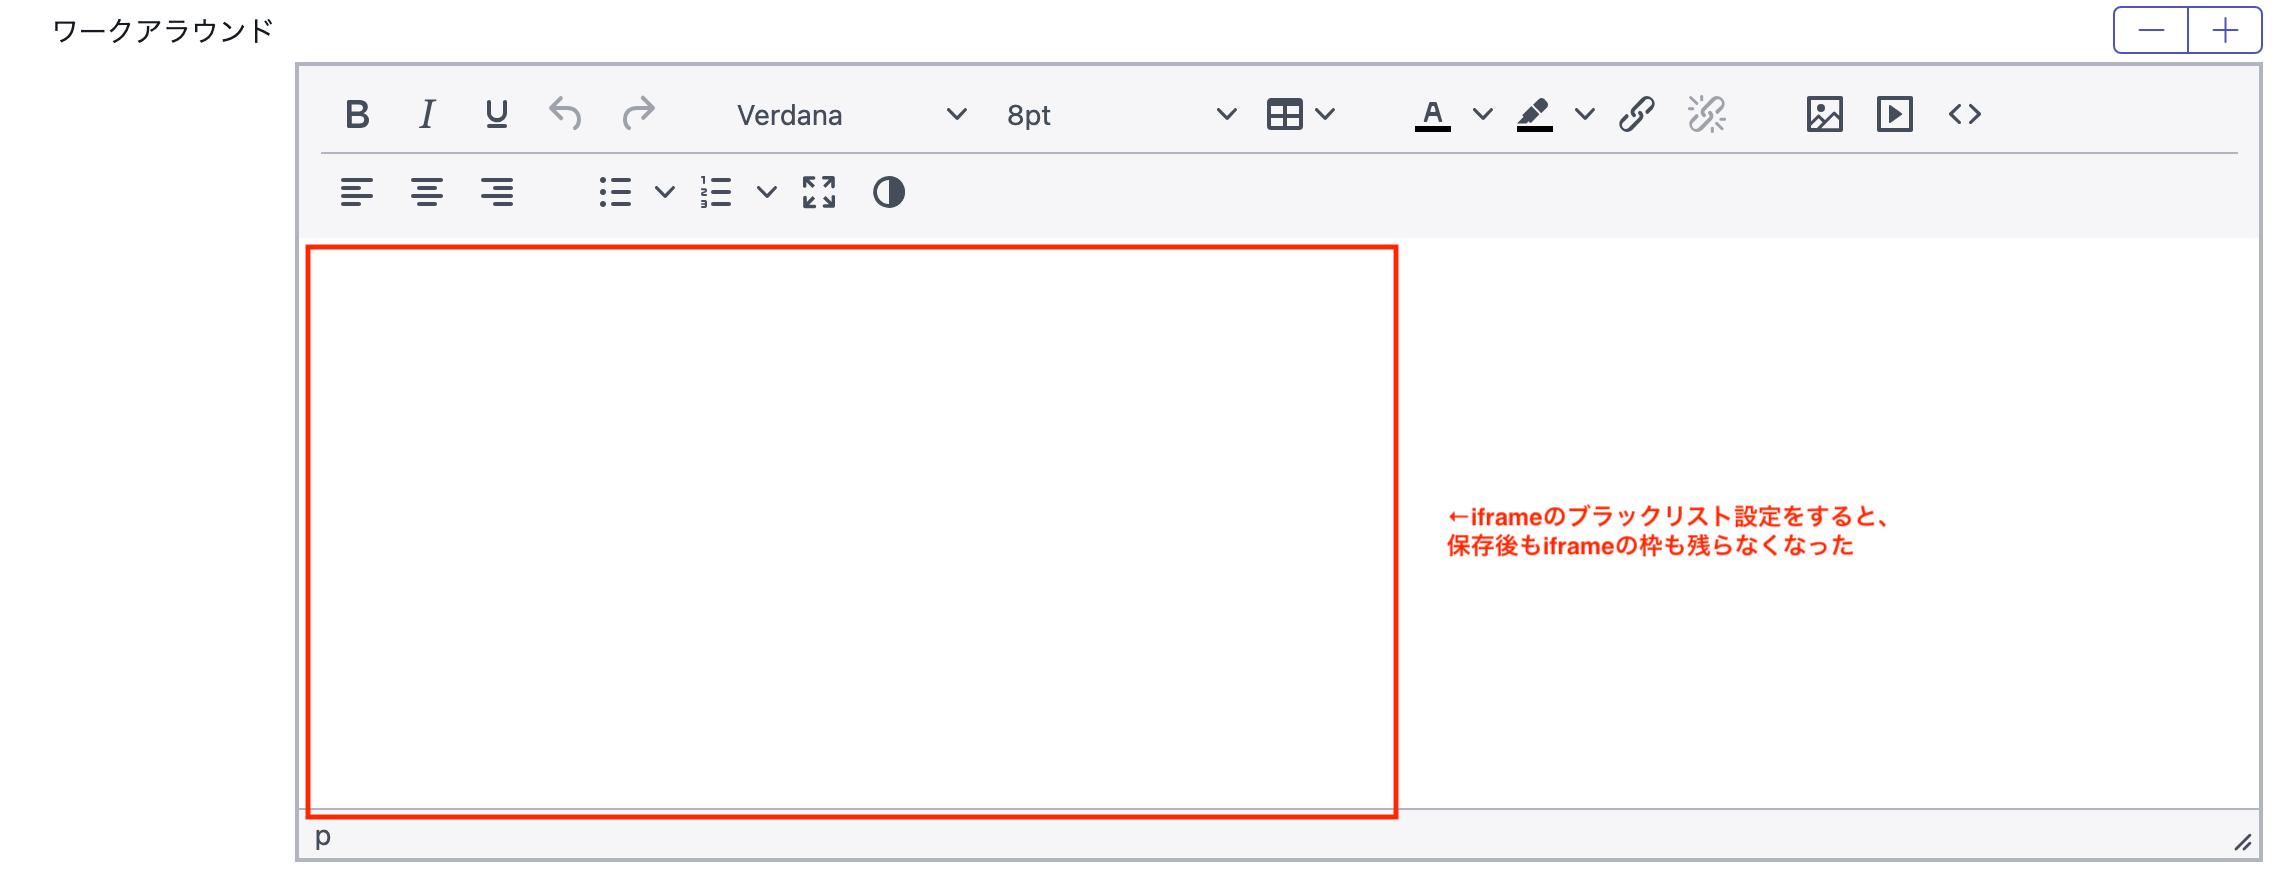
Task: Open numbered list style options chevron
Action: [x=767, y=192]
